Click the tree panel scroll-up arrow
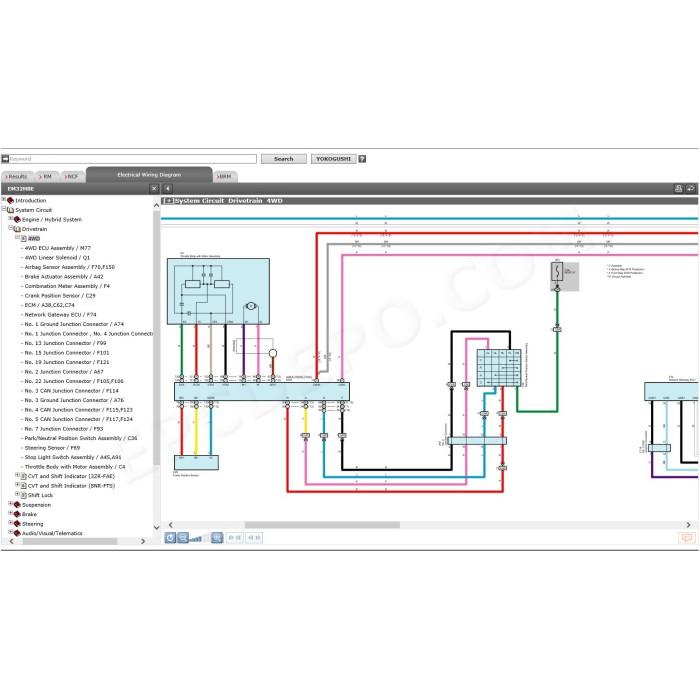This screenshot has width=700, height=700. coord(157,206)
